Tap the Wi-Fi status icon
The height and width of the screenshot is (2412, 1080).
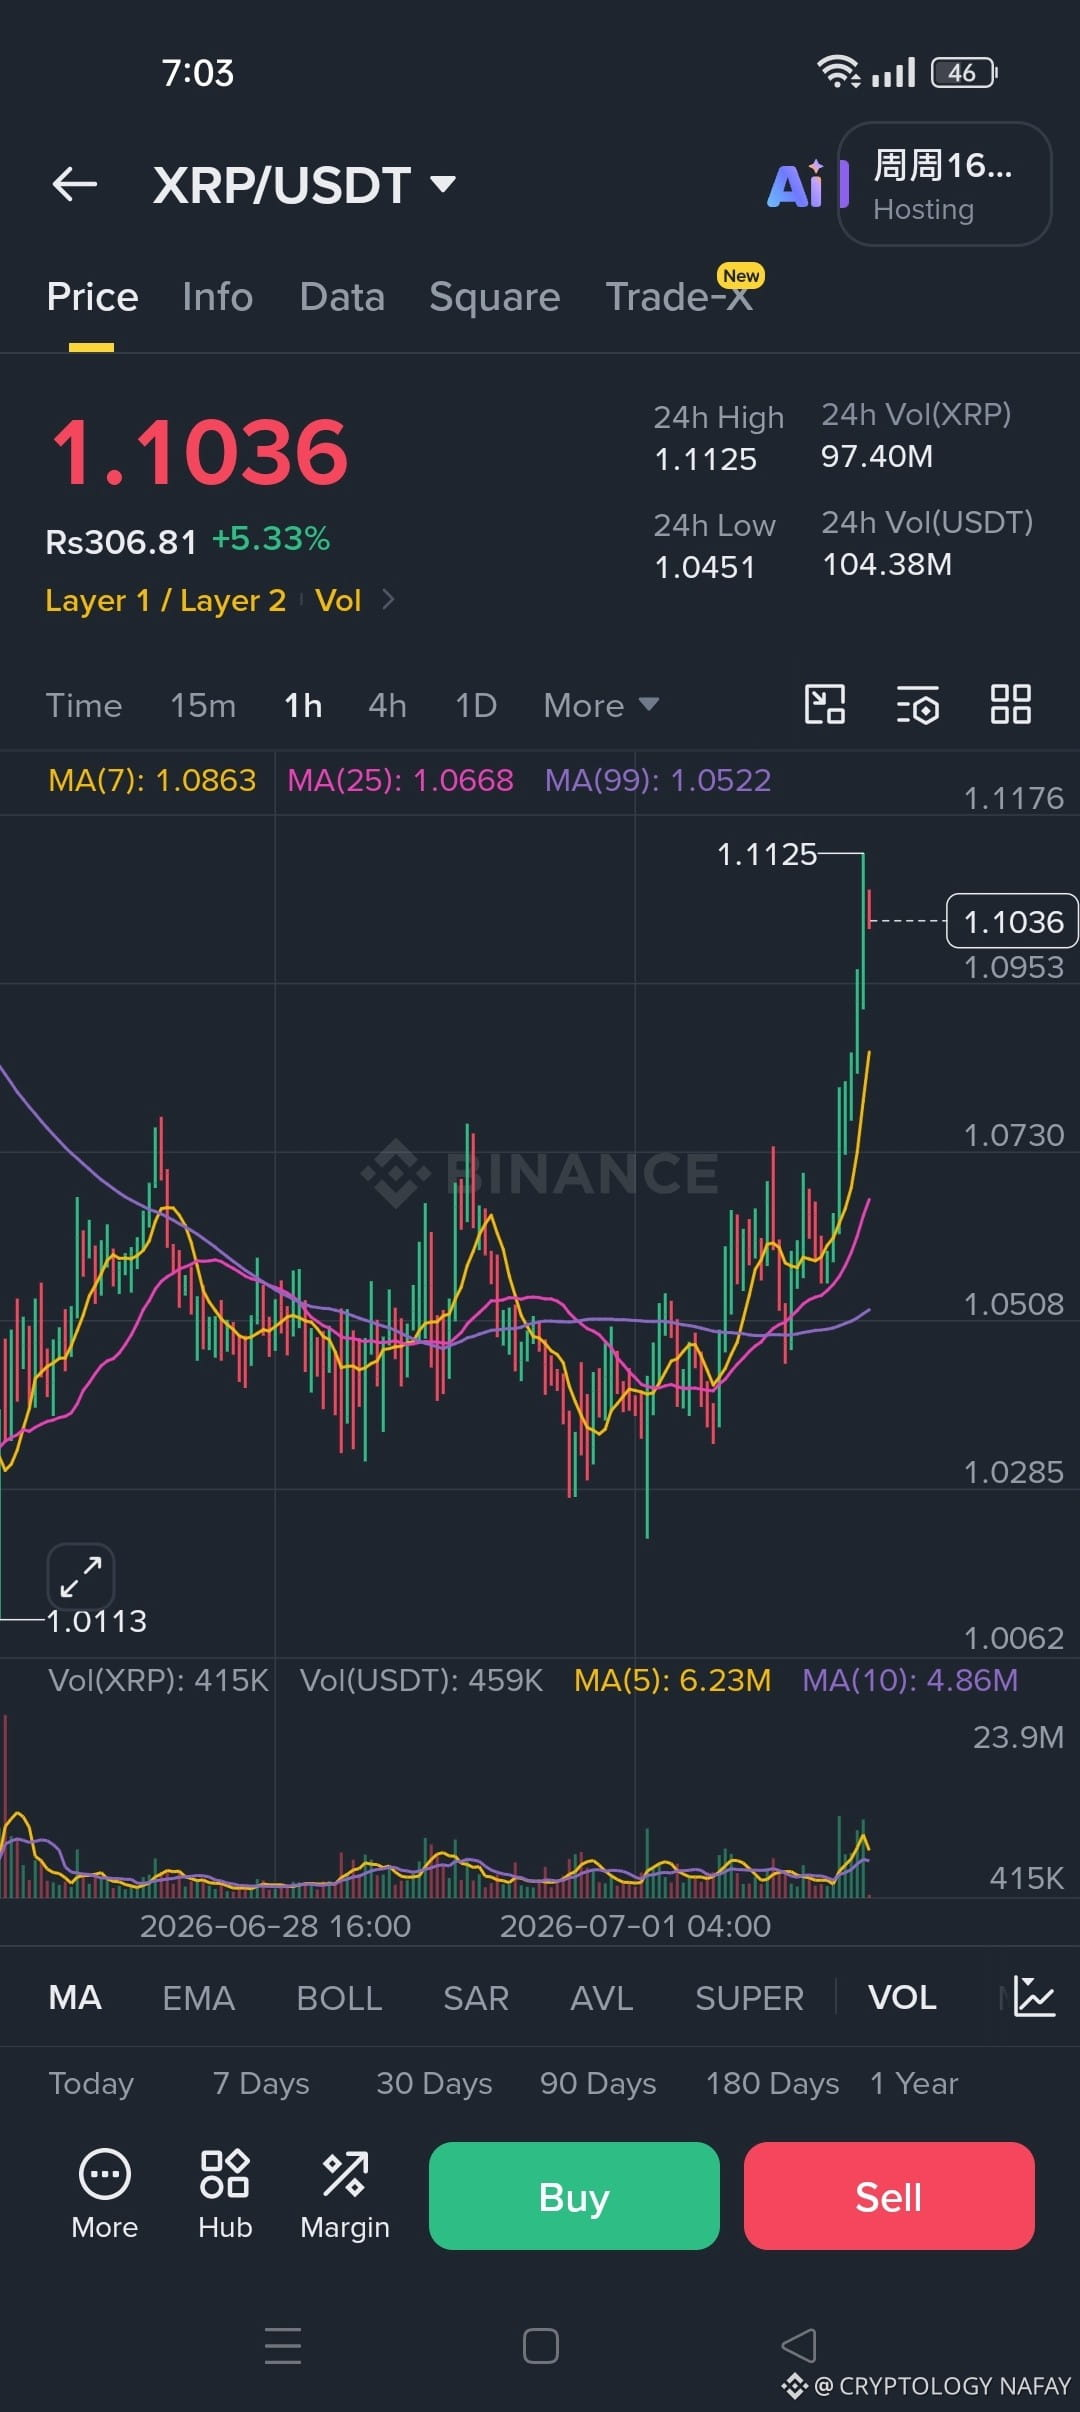click(838, 72)
